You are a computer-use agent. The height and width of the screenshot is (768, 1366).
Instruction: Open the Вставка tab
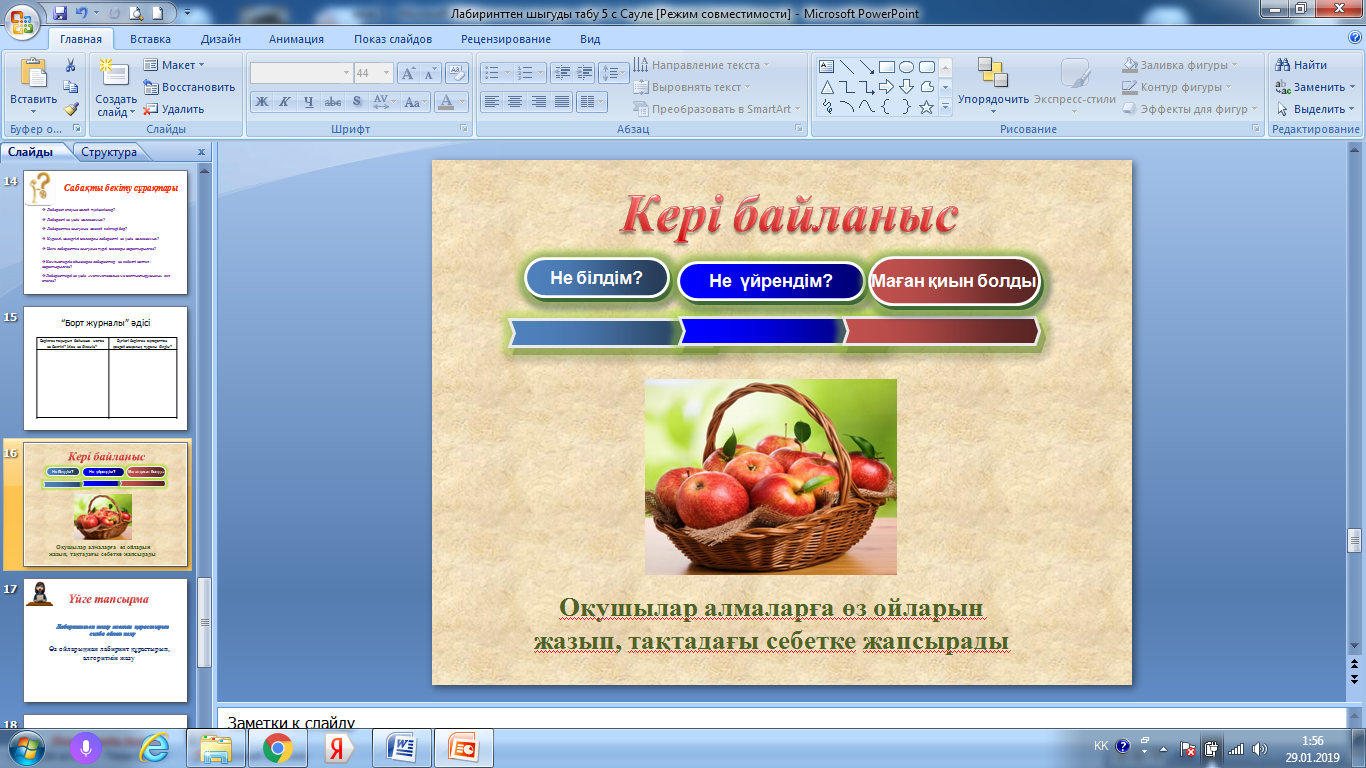click(x=150, y=39)
